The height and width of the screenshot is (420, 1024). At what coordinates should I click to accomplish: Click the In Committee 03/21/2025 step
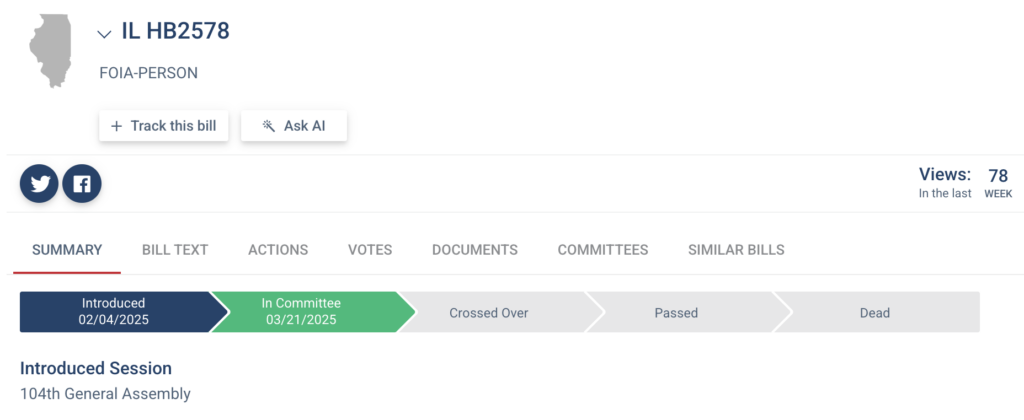coord(301,312)
